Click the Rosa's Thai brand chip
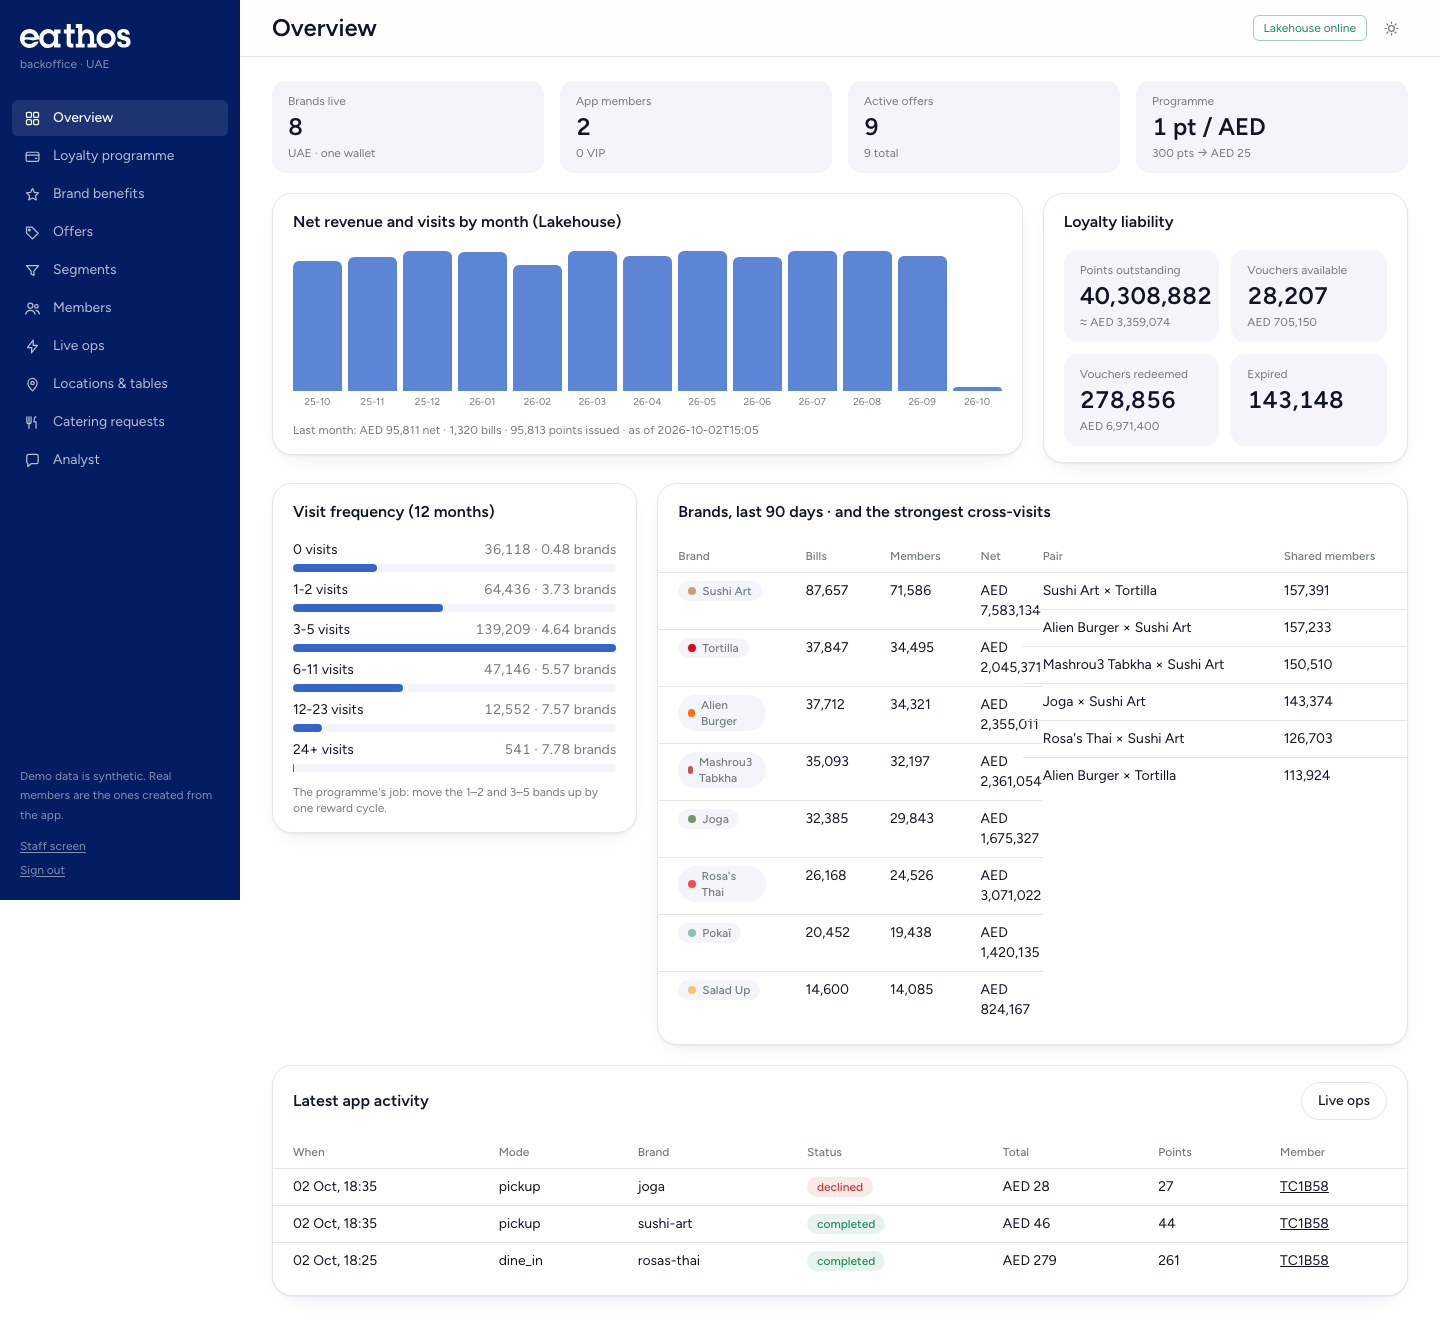Image resolution: width=1440 pixels, height=1320 pixels. tap(722, 884)
